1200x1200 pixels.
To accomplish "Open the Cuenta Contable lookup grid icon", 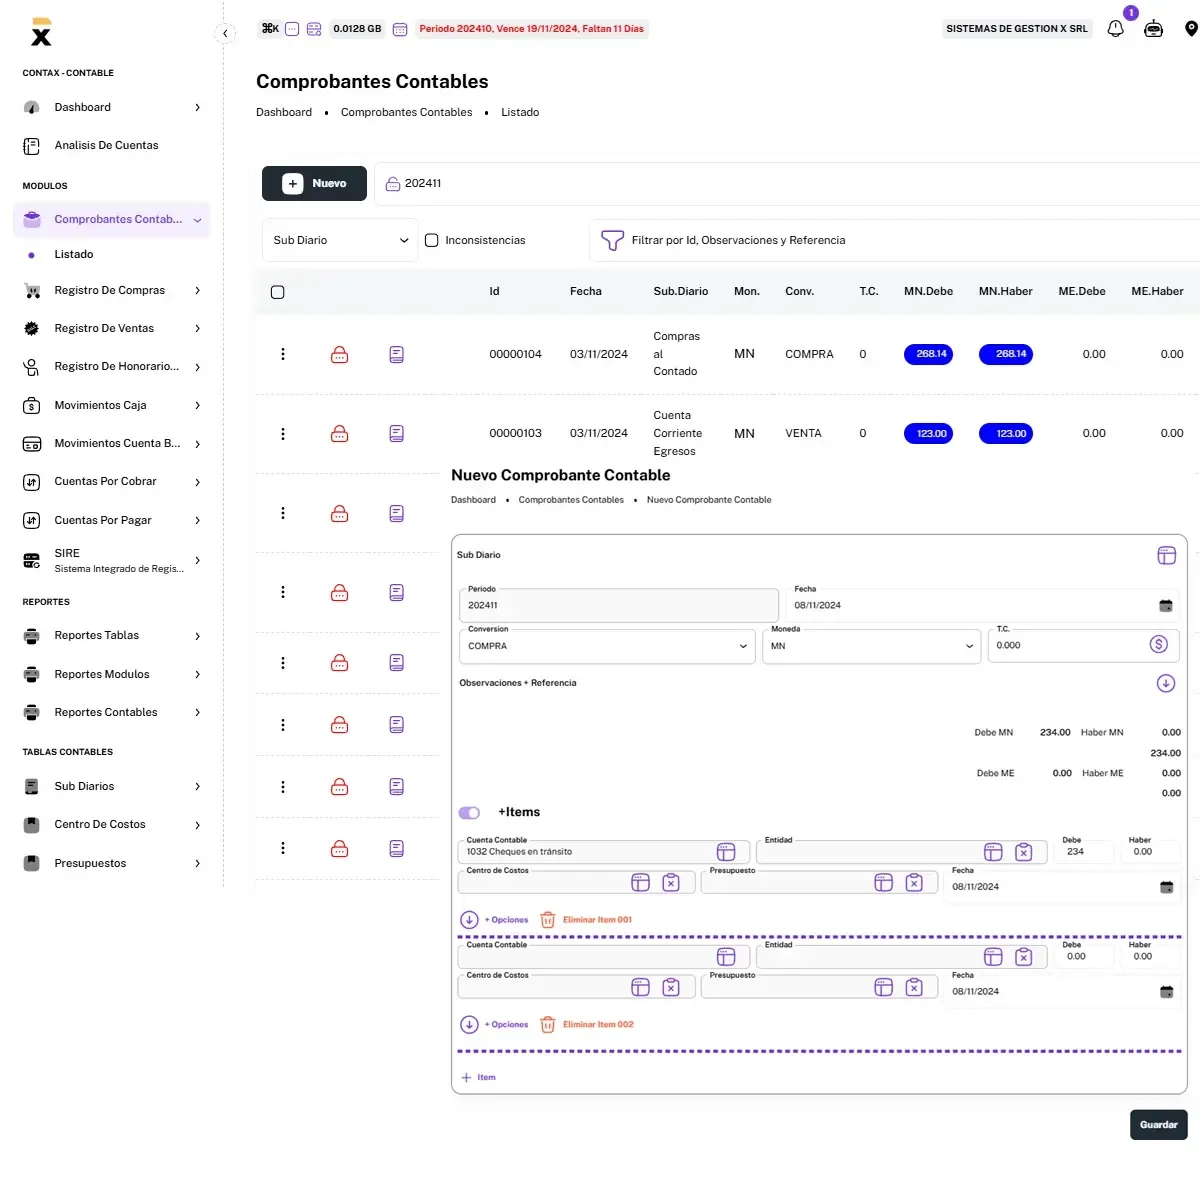I will pos(726,851).
